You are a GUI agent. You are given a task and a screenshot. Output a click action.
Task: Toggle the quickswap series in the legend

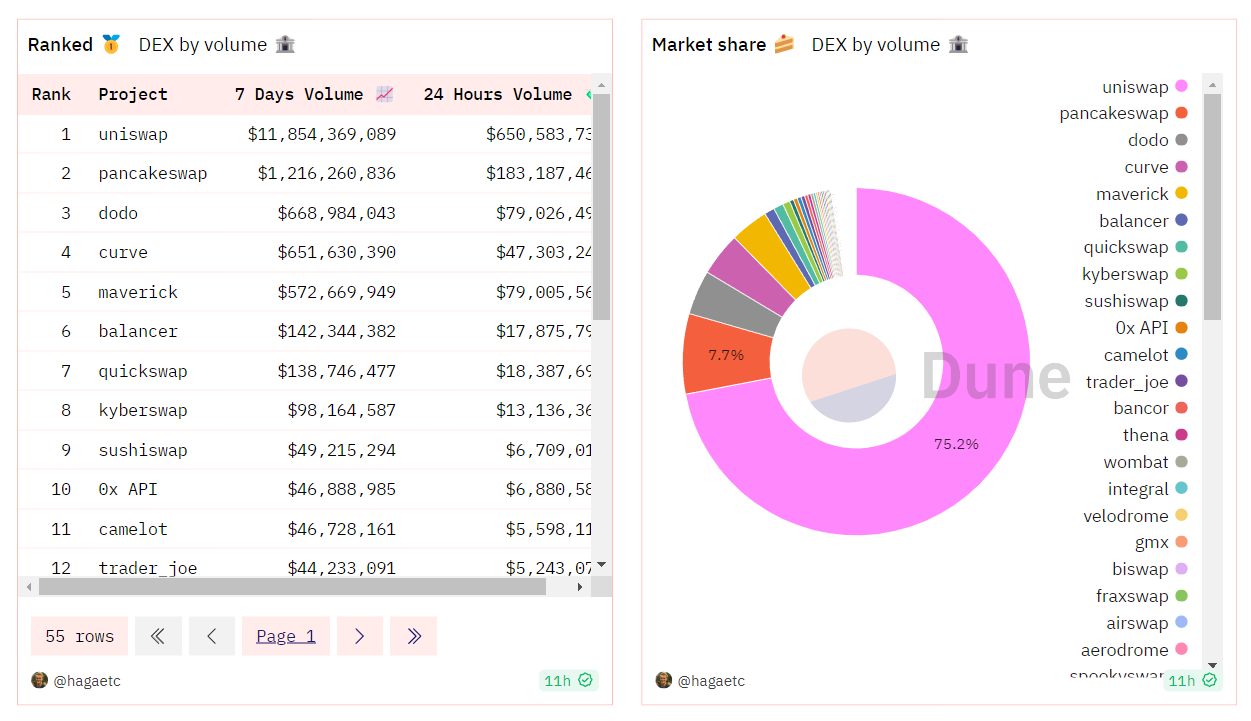(x=1135, y=247)
